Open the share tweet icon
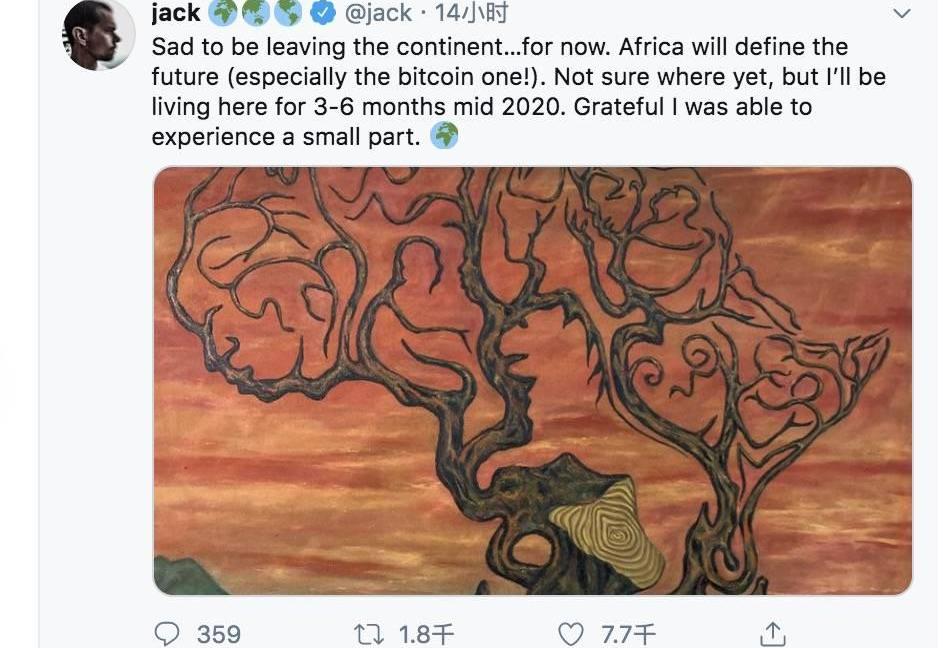The width and height of the screenshot is (952, 648). tap(773, 633)
